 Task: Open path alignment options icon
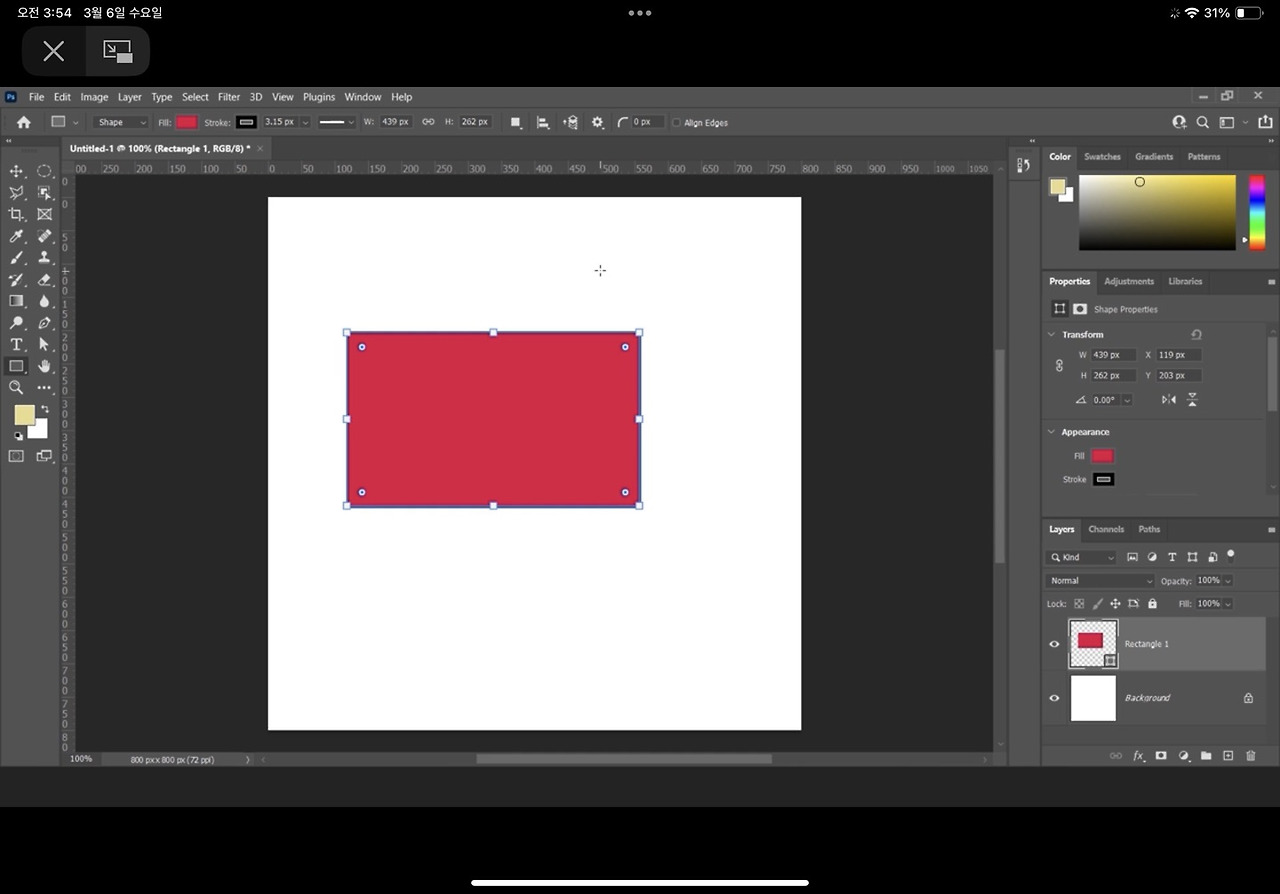tap(543, 122)
